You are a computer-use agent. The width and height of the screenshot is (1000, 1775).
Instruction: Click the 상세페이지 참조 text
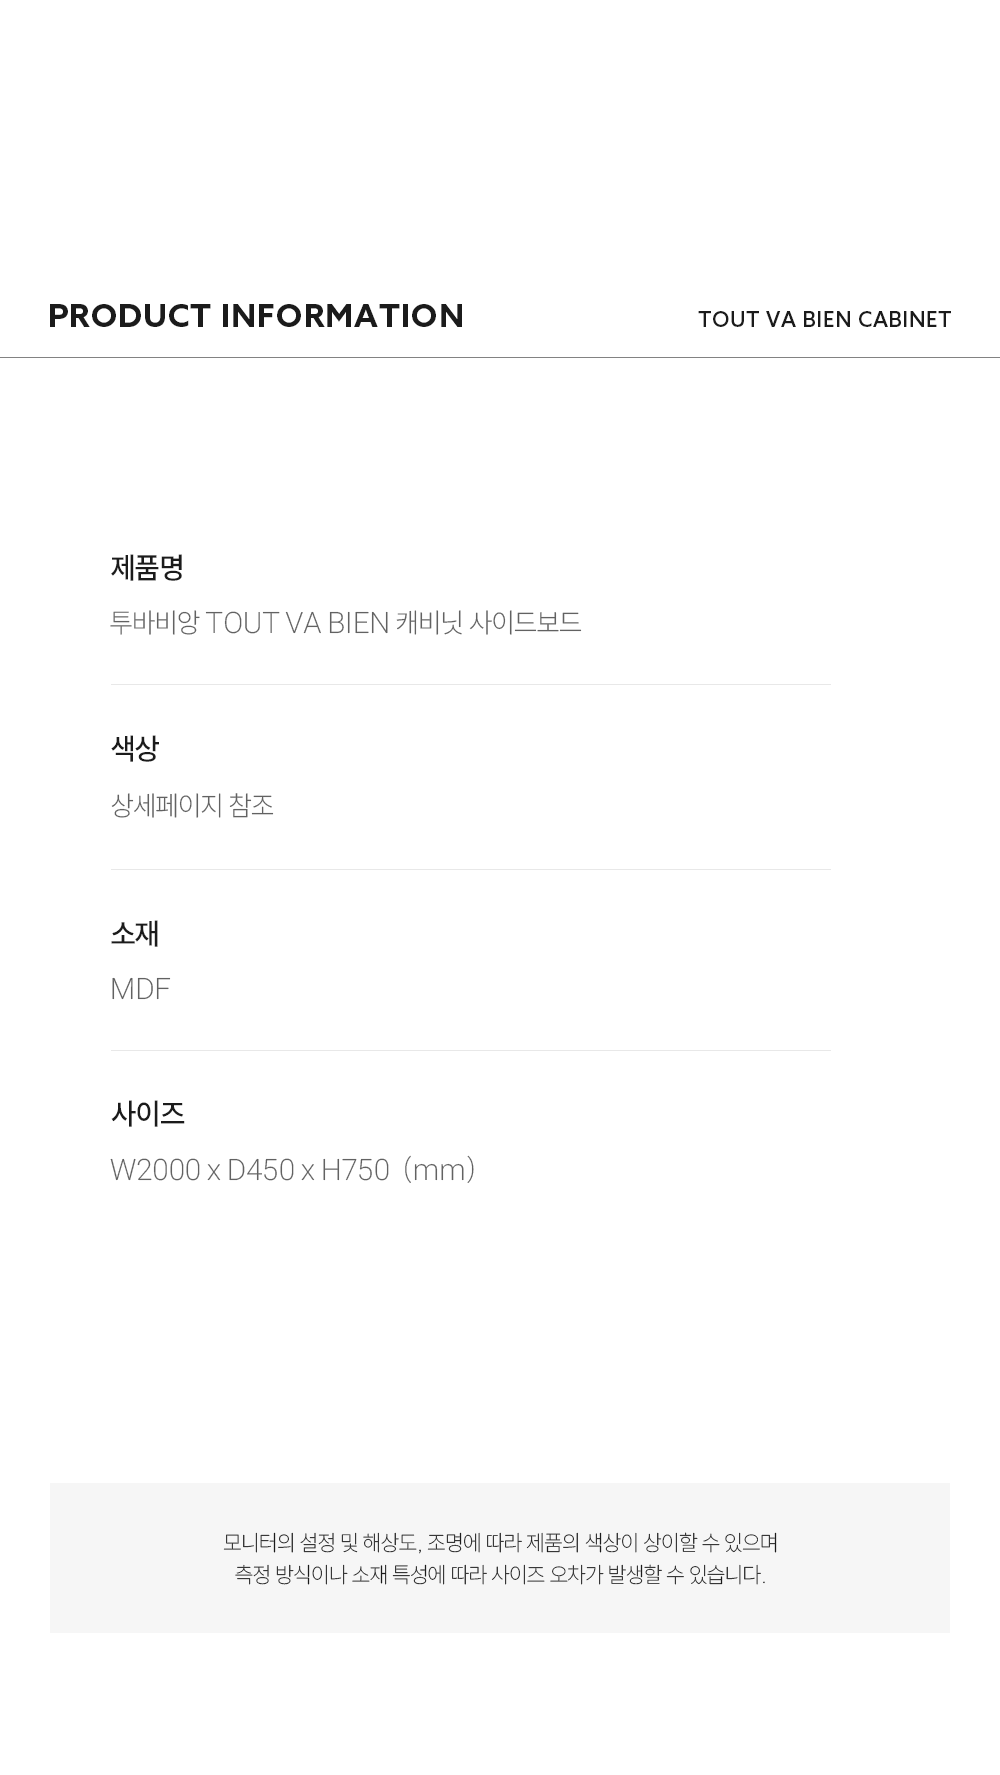coord(192,805)
